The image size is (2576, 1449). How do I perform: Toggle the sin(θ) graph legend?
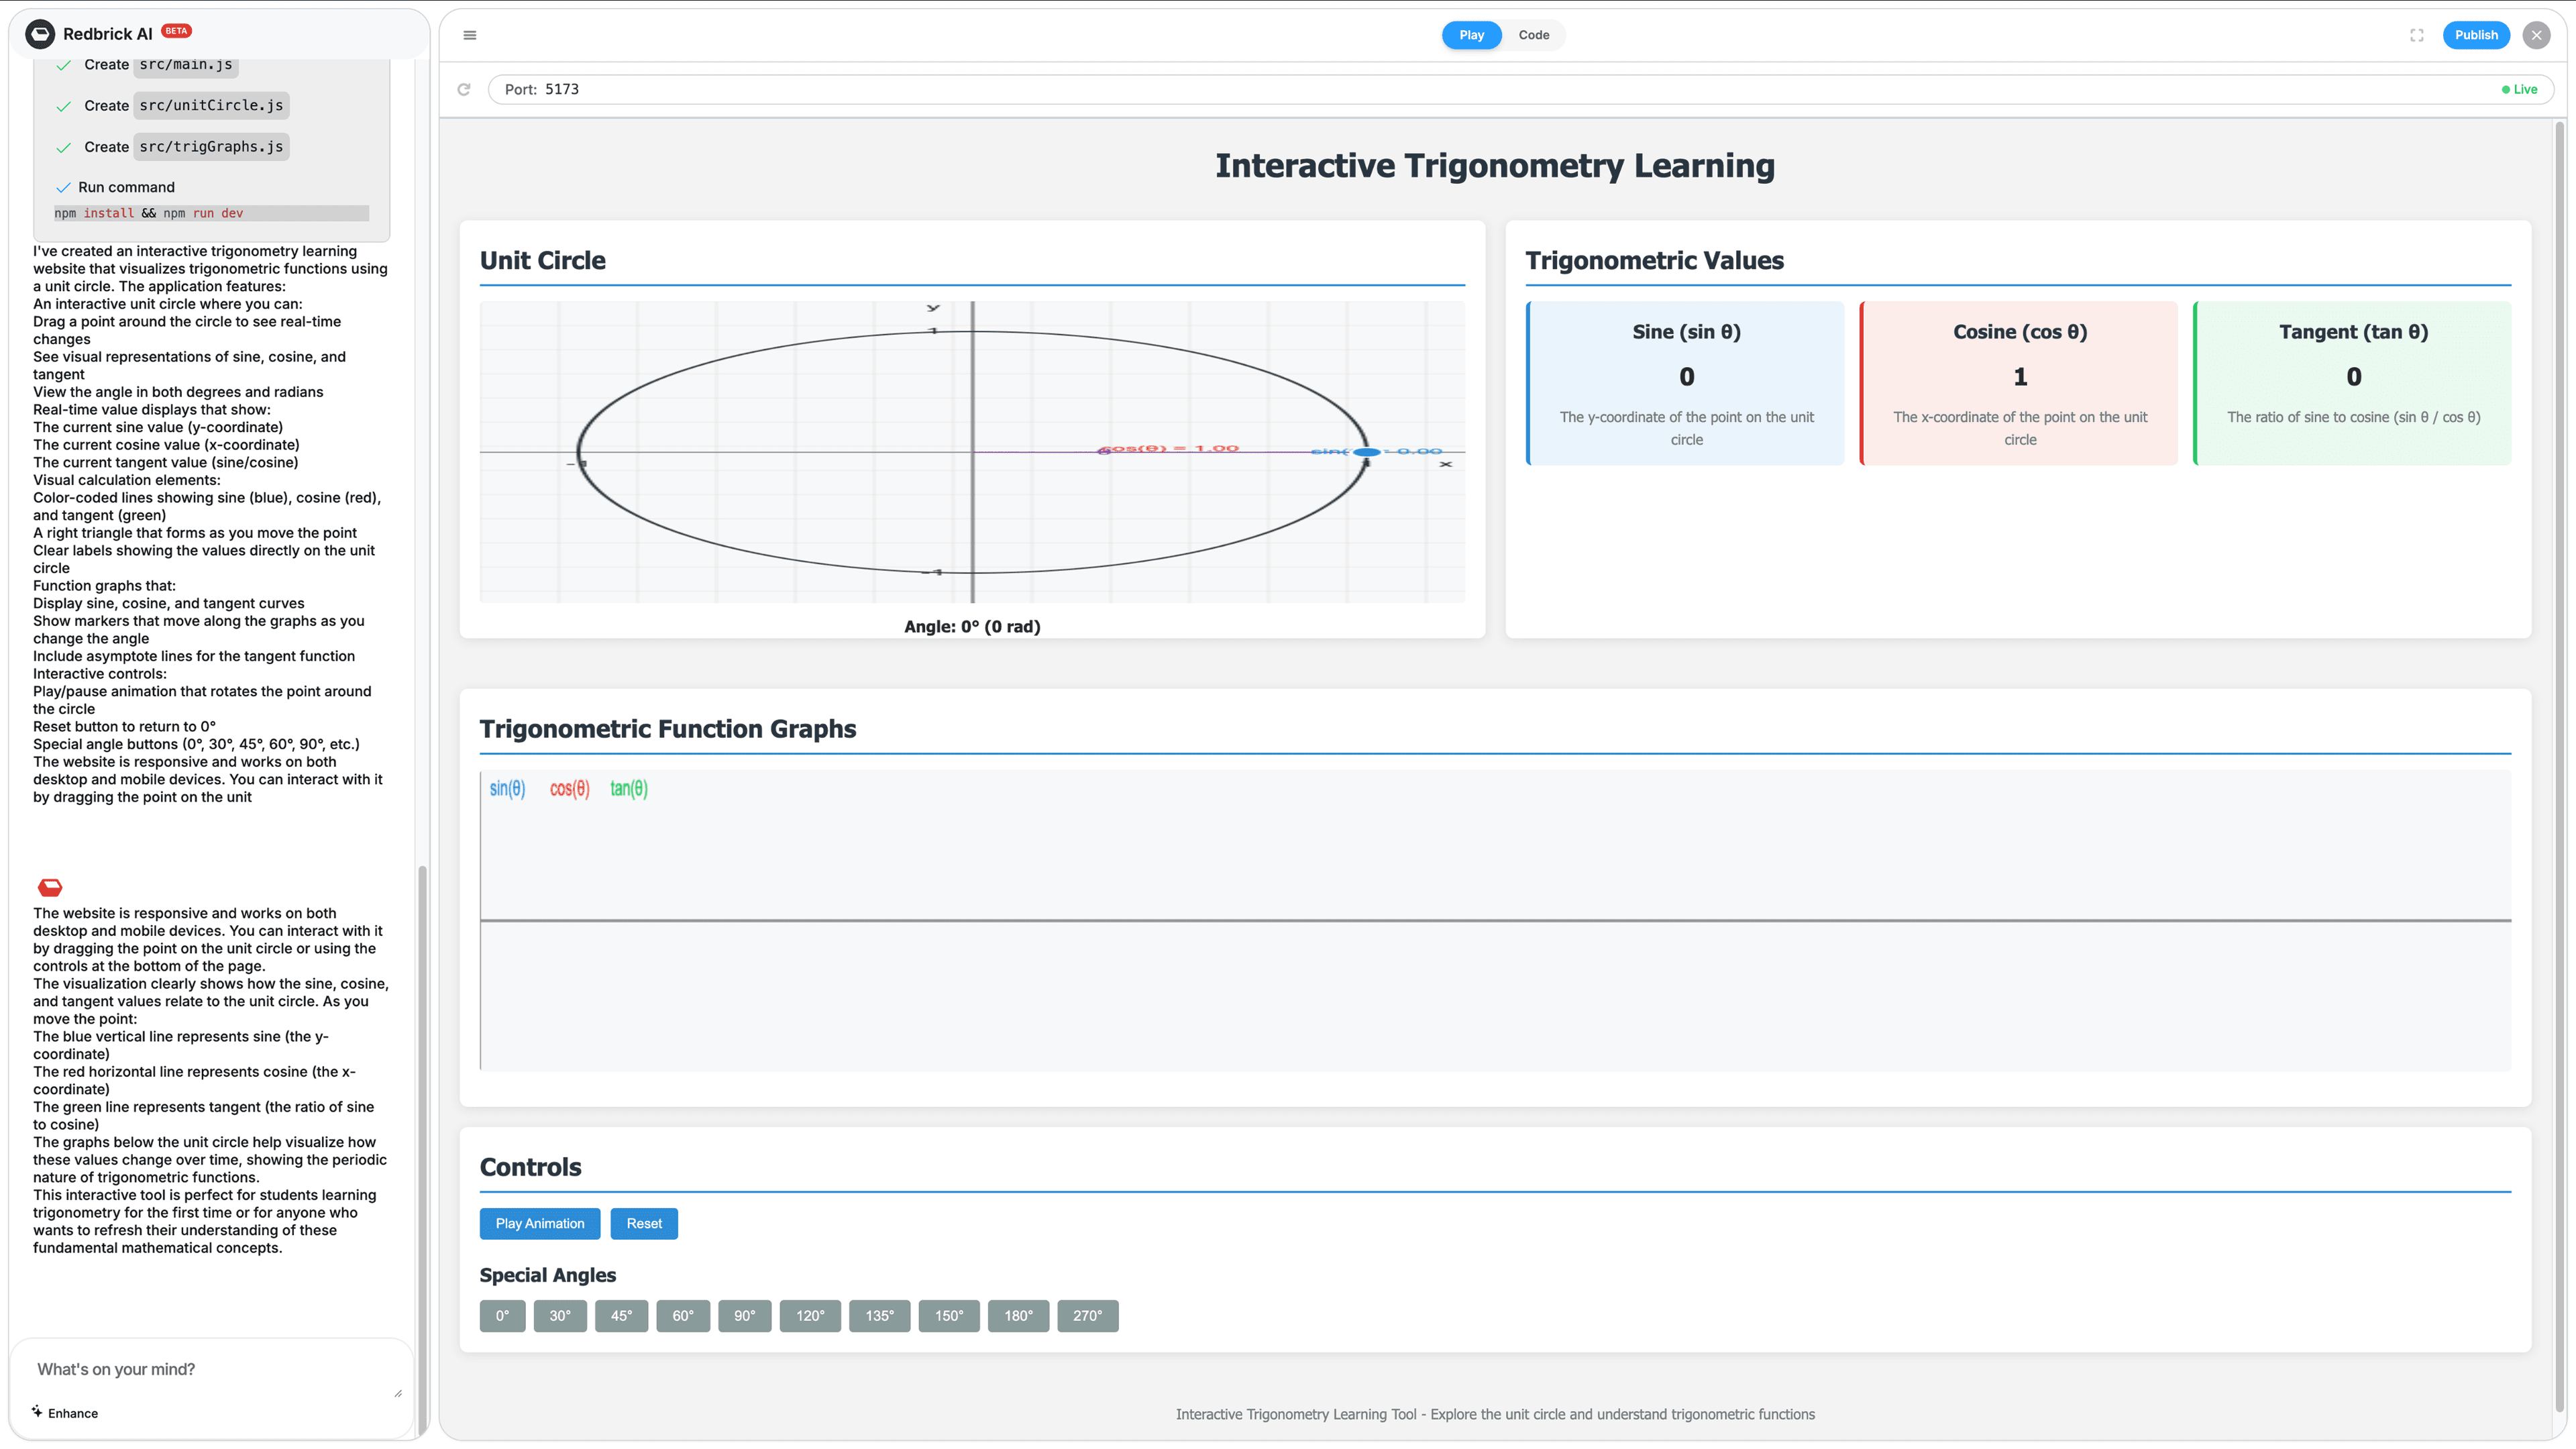click(x=507, y=788)
